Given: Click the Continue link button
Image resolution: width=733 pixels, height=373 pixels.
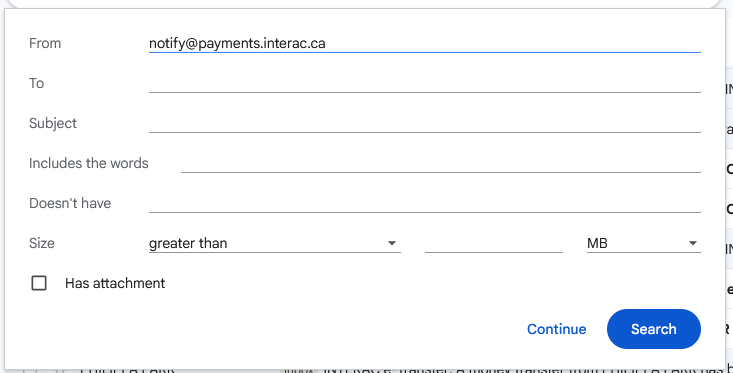Looking at the screenshot, I should 556,329.
